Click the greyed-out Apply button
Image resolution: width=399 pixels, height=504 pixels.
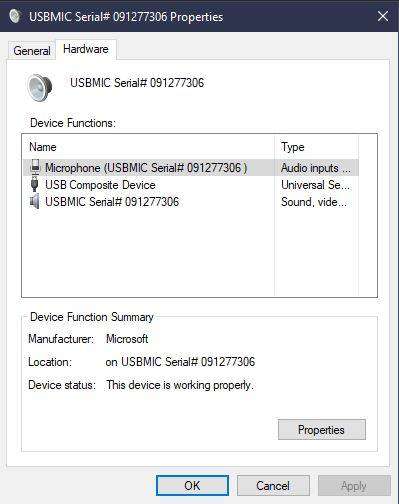tap(354, 486)
